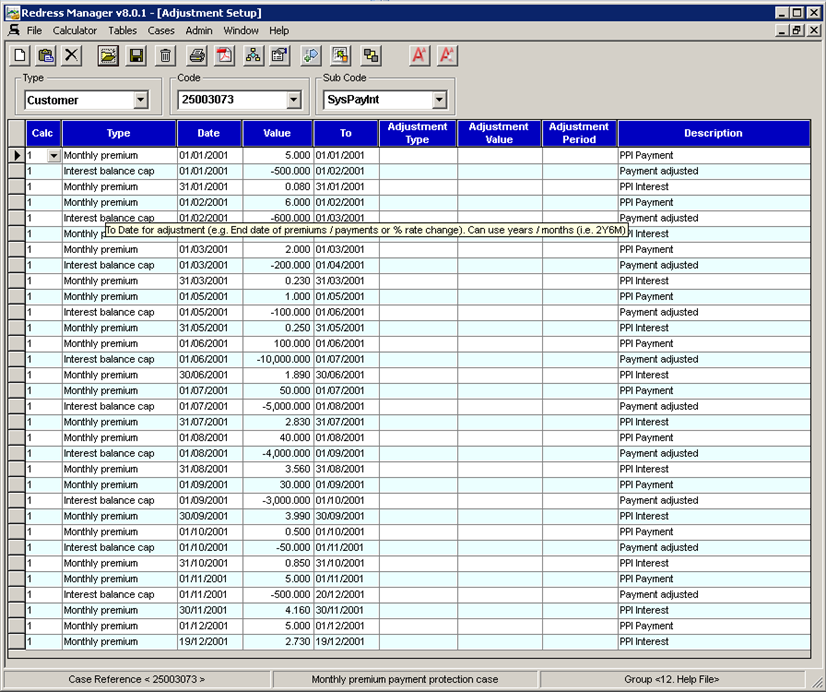This screenshot has width=826, height=692.
Task: Click the Calc column header
Action: point(43,133)
